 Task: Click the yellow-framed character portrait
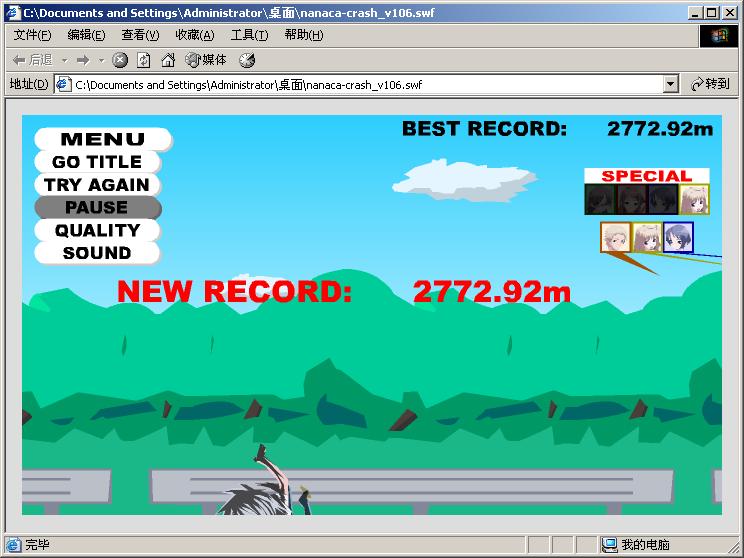coord(647,237)
